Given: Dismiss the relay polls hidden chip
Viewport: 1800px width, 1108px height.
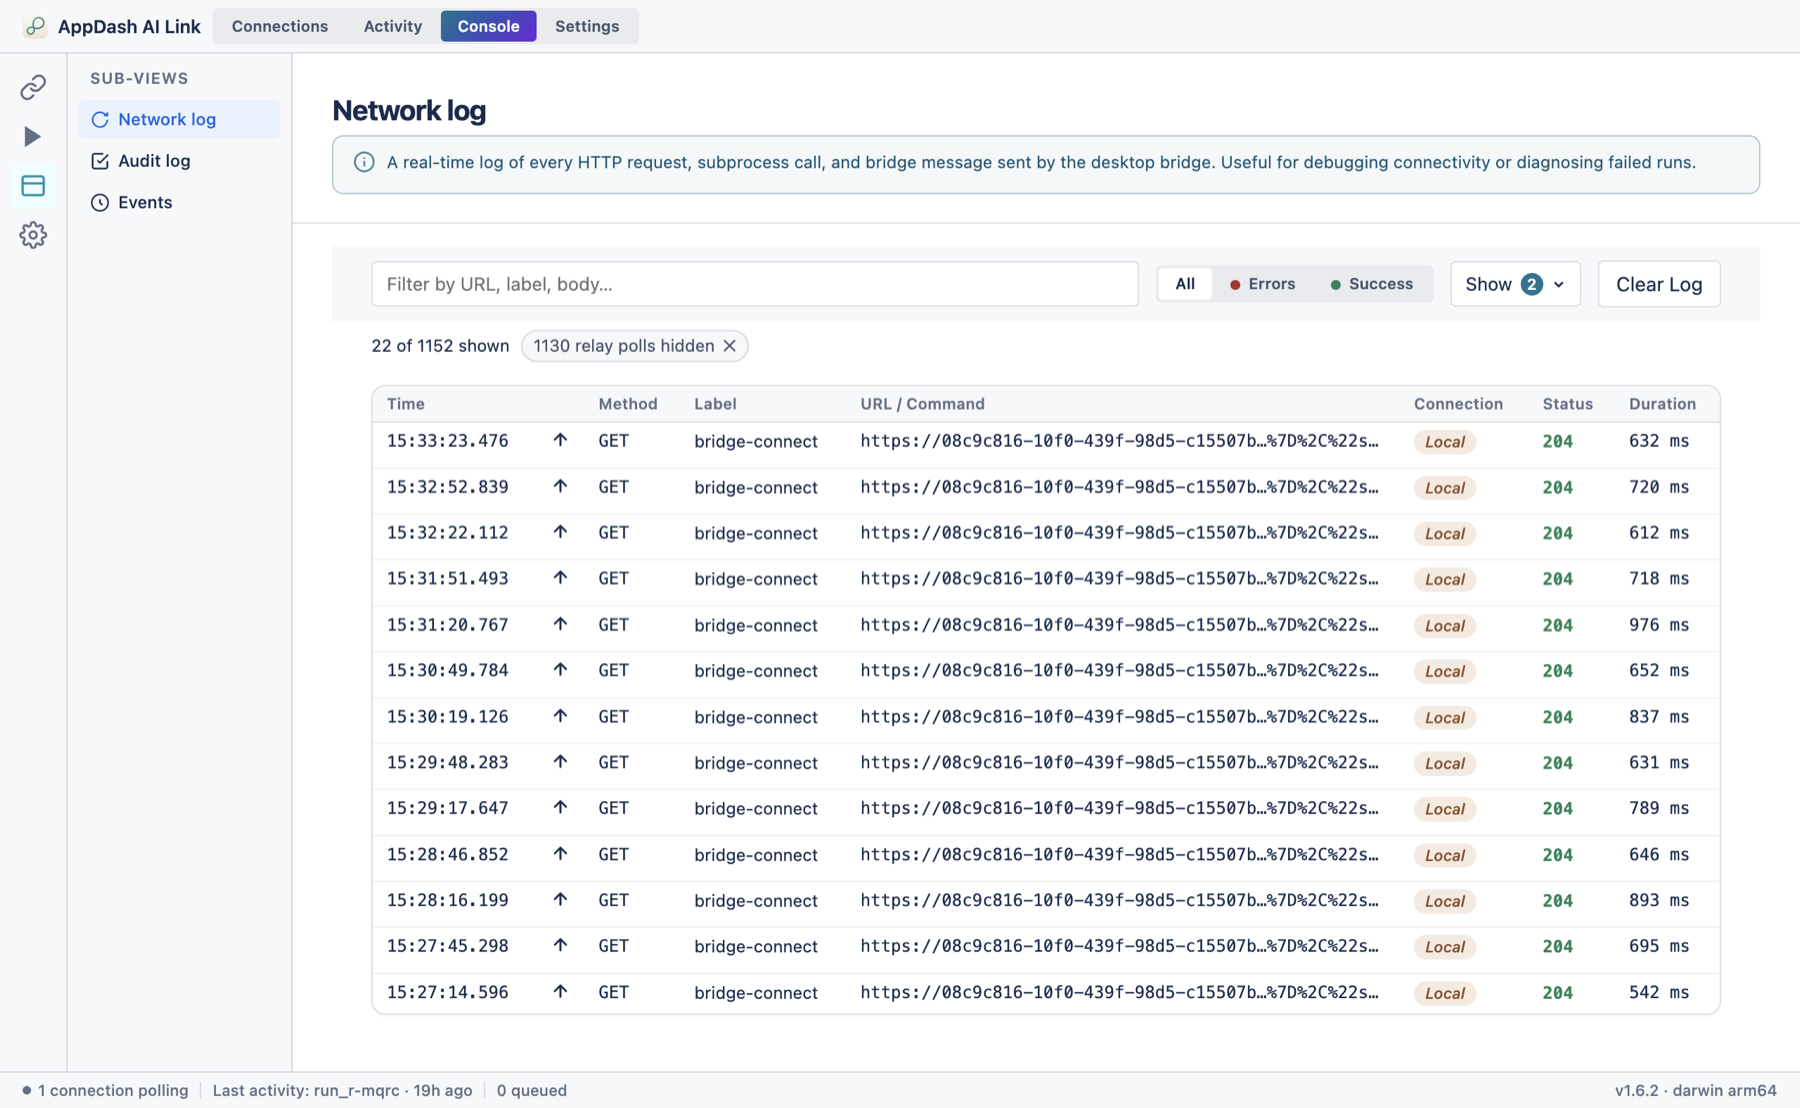Looking at the screenshot, I should (730, 346).
